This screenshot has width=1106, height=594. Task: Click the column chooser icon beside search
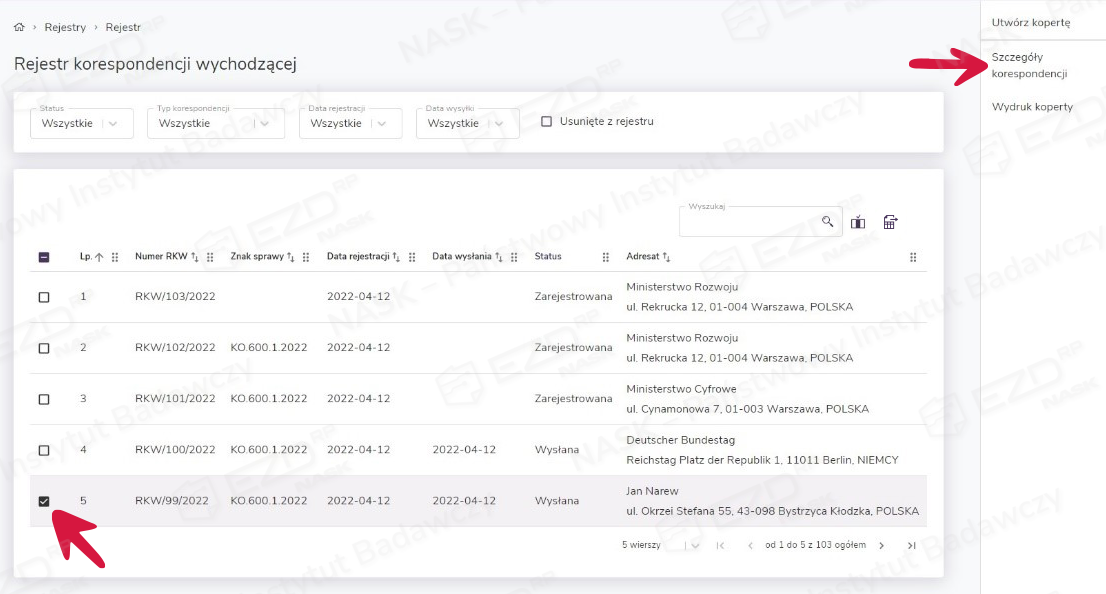pos(858,222)
